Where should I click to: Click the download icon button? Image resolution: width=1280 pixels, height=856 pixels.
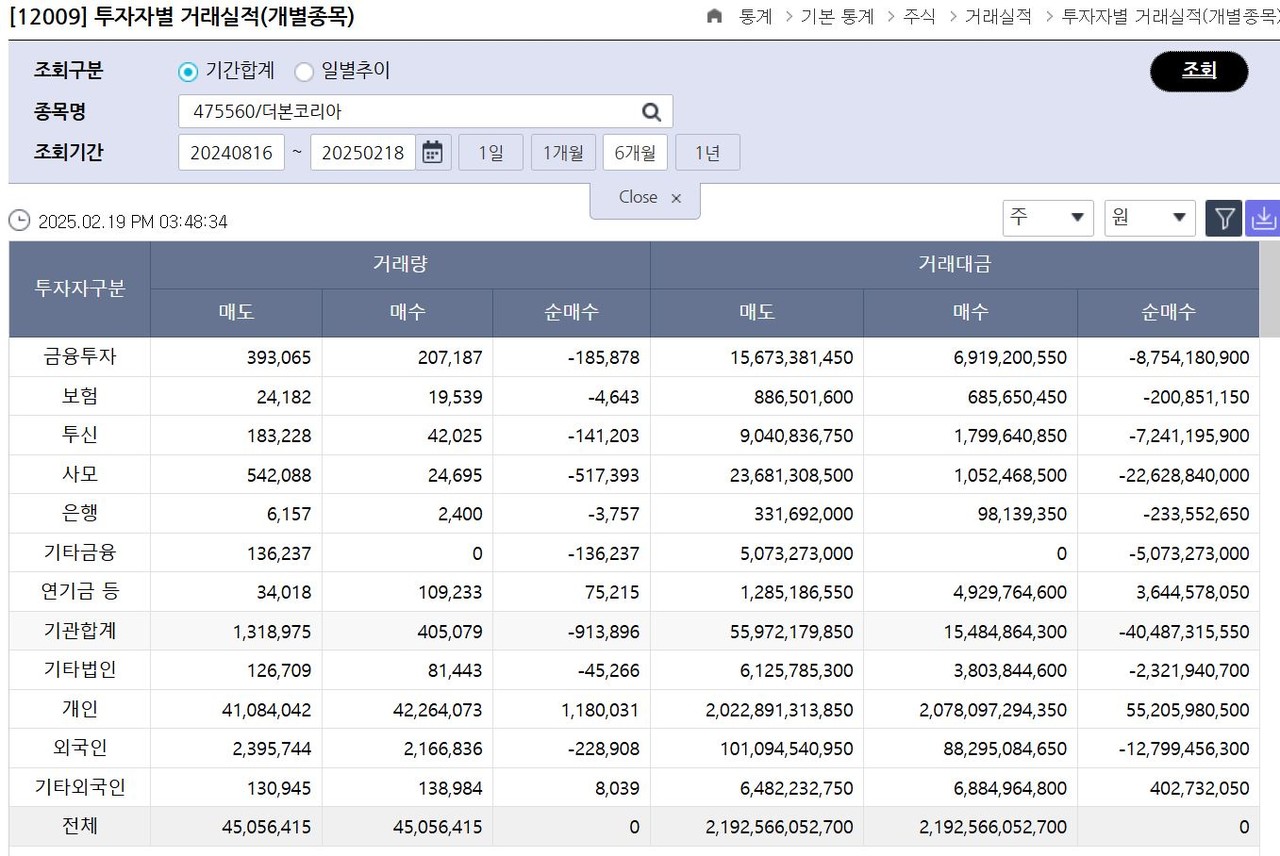click(x=1263, y=218)
